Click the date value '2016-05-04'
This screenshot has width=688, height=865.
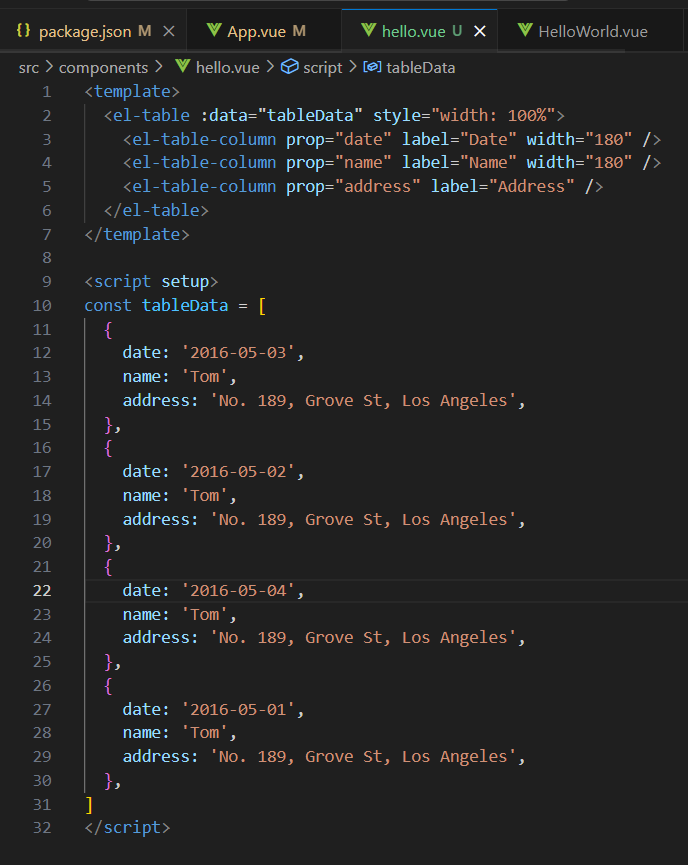point(238,591)
